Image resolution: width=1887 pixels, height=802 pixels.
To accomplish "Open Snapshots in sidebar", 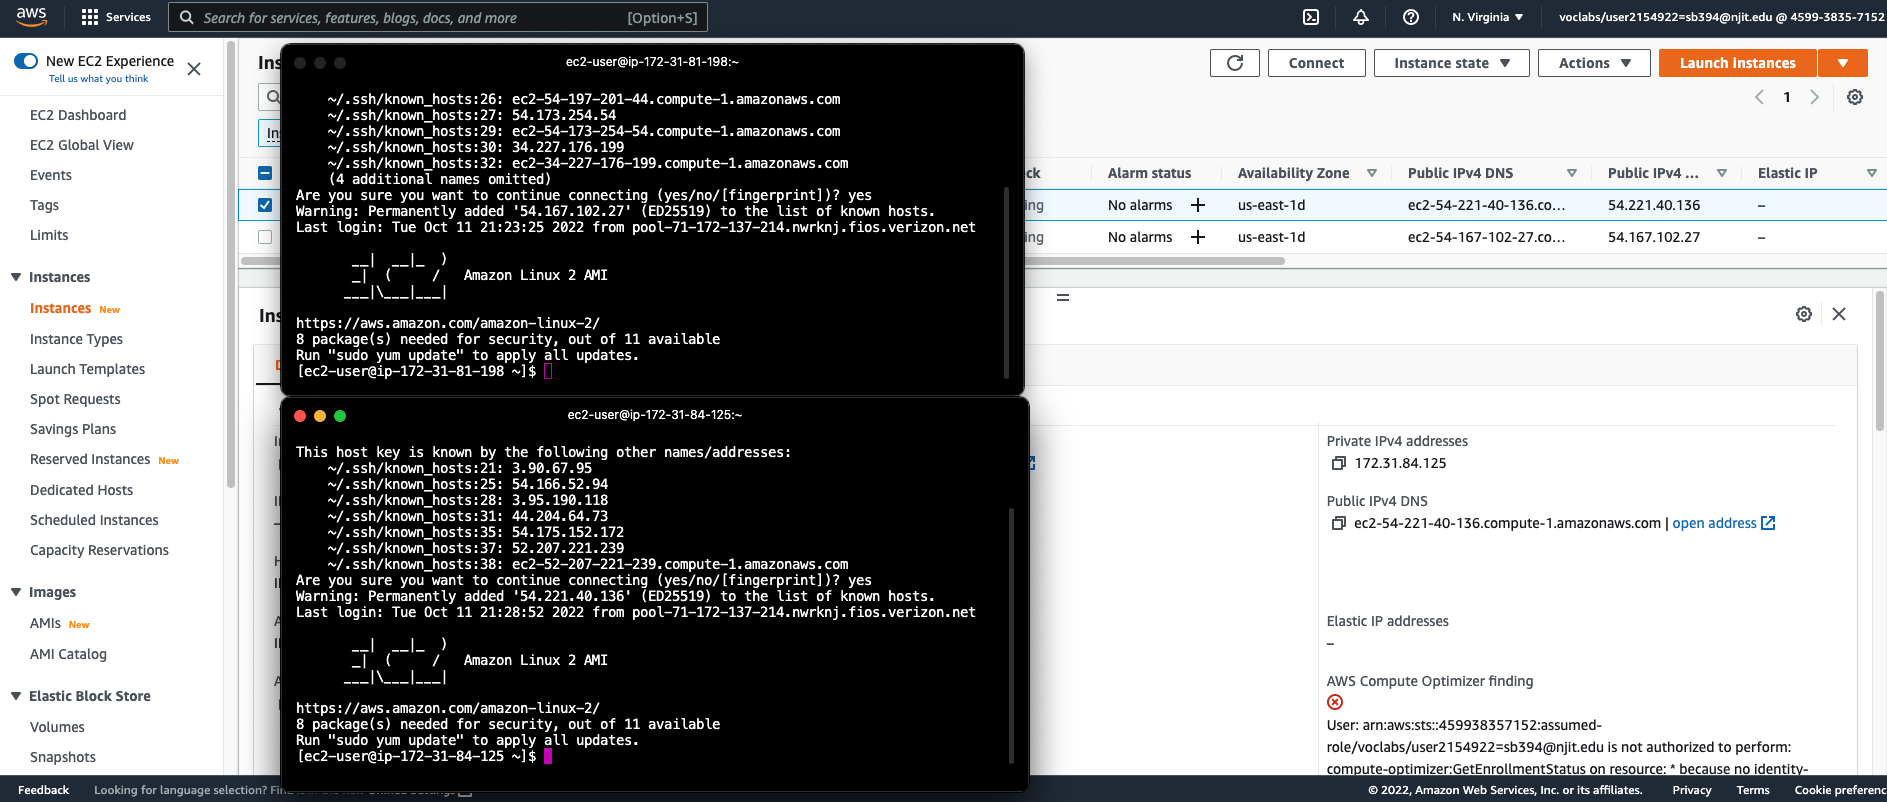I will click(63, 757).
